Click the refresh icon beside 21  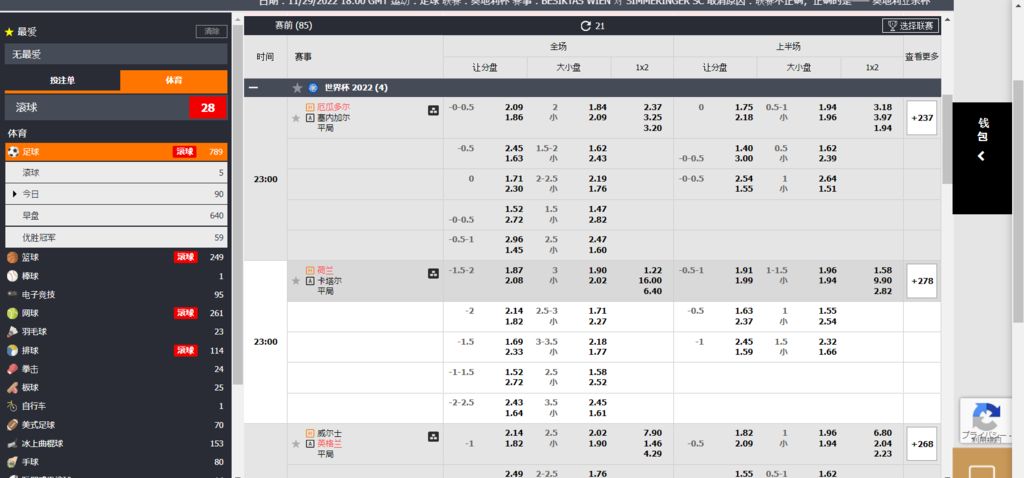(585, 26)
